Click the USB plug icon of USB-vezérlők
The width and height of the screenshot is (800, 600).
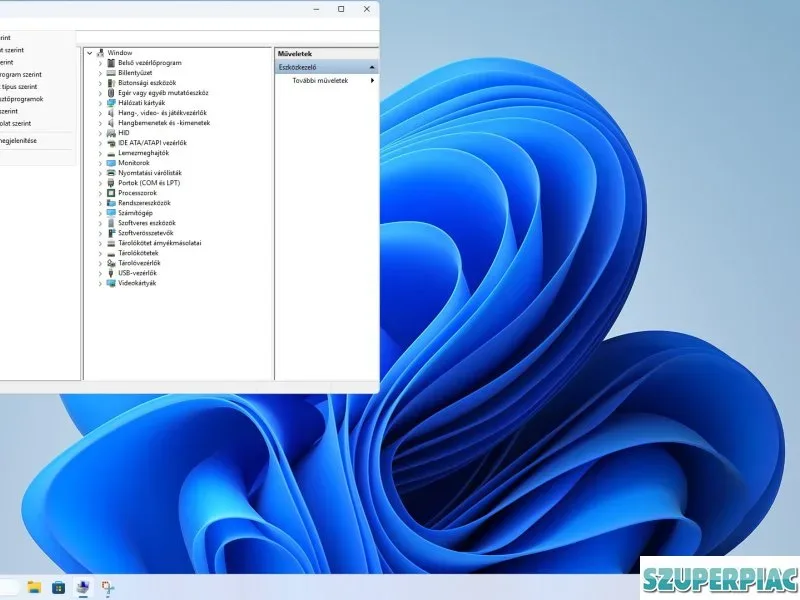[111, 273]
